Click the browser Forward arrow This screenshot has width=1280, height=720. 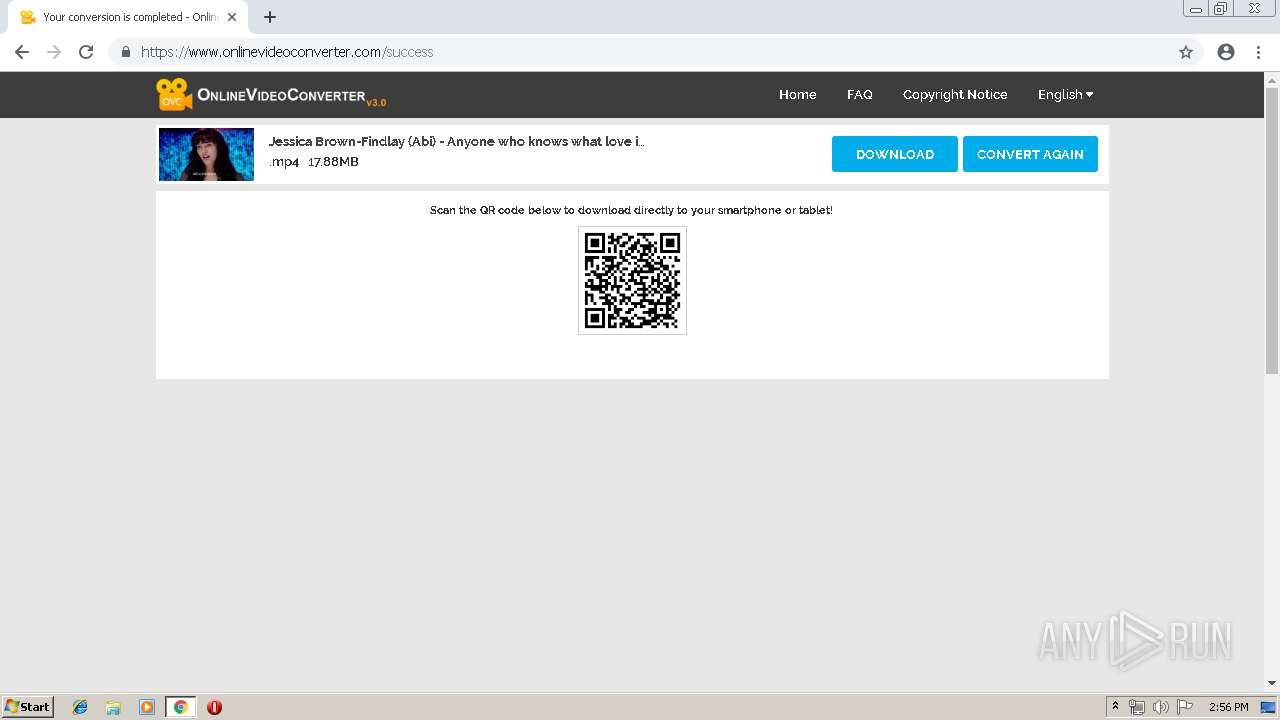click(54, 52)
